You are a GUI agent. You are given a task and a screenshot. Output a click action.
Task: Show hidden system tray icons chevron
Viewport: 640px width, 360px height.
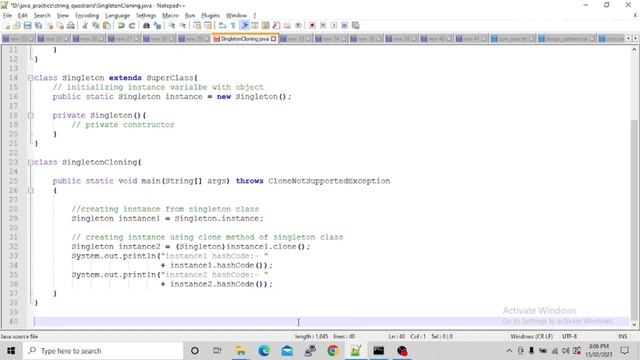[x=509, y=351]
